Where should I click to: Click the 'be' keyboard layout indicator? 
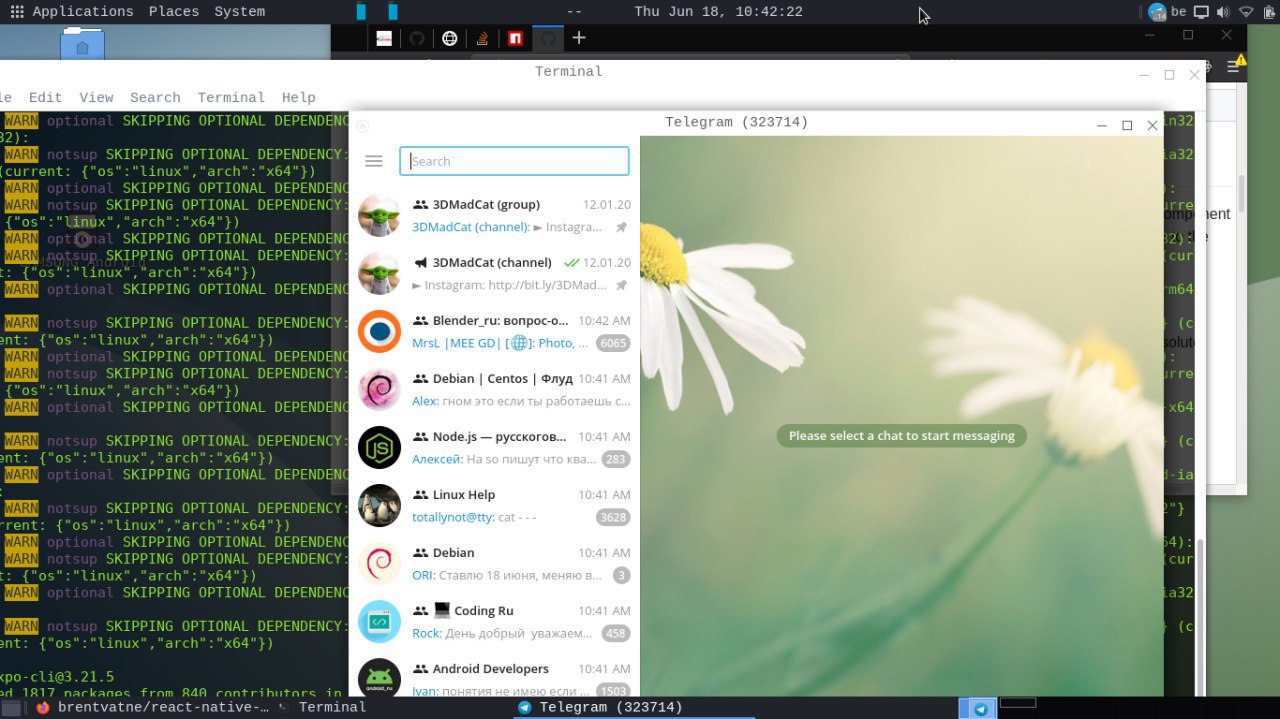click(x=1178, y=12)
